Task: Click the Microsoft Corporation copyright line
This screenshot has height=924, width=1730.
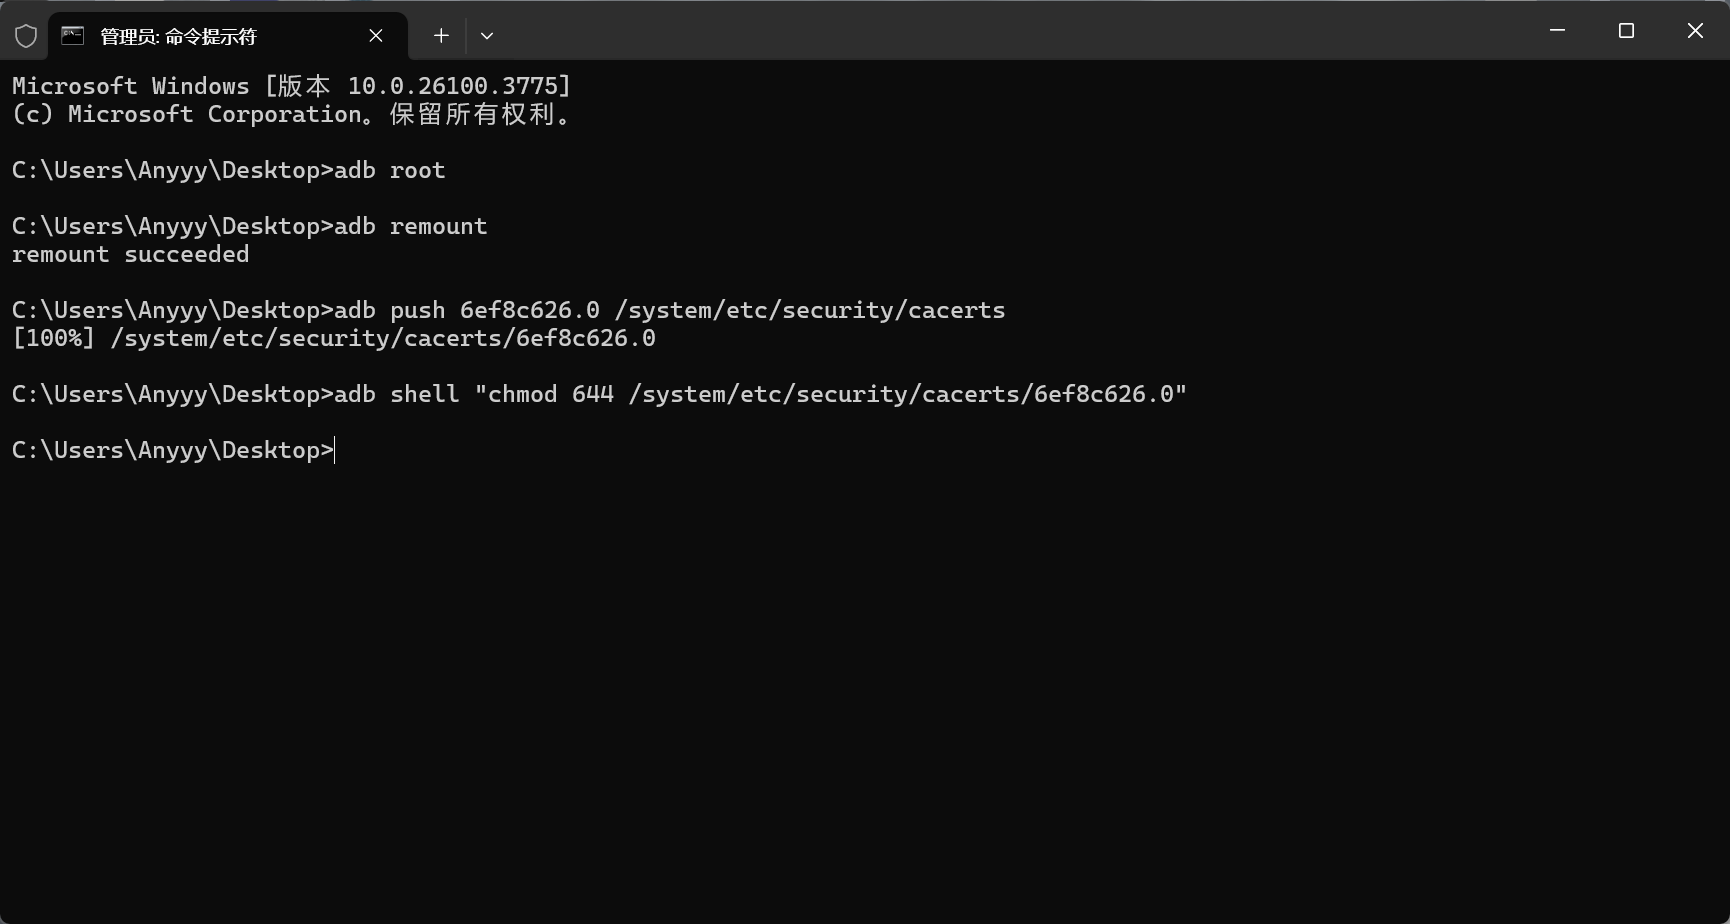Action: (x=291, y=114)
